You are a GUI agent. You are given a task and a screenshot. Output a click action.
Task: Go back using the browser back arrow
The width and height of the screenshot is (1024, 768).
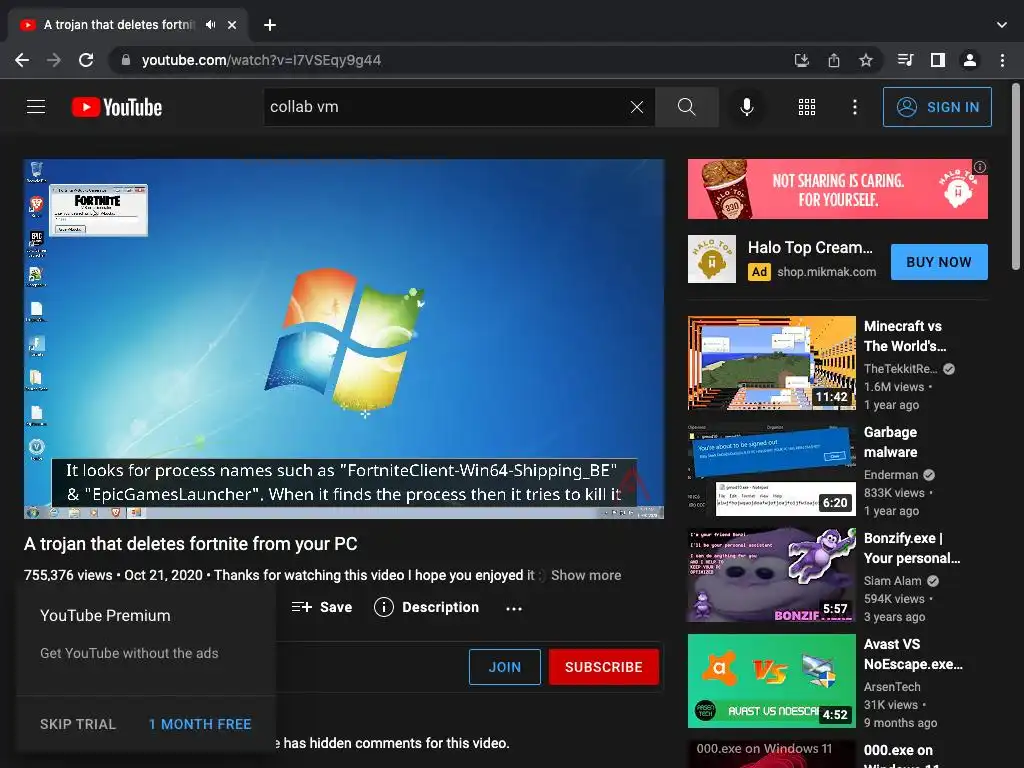[x=22, y=60]
